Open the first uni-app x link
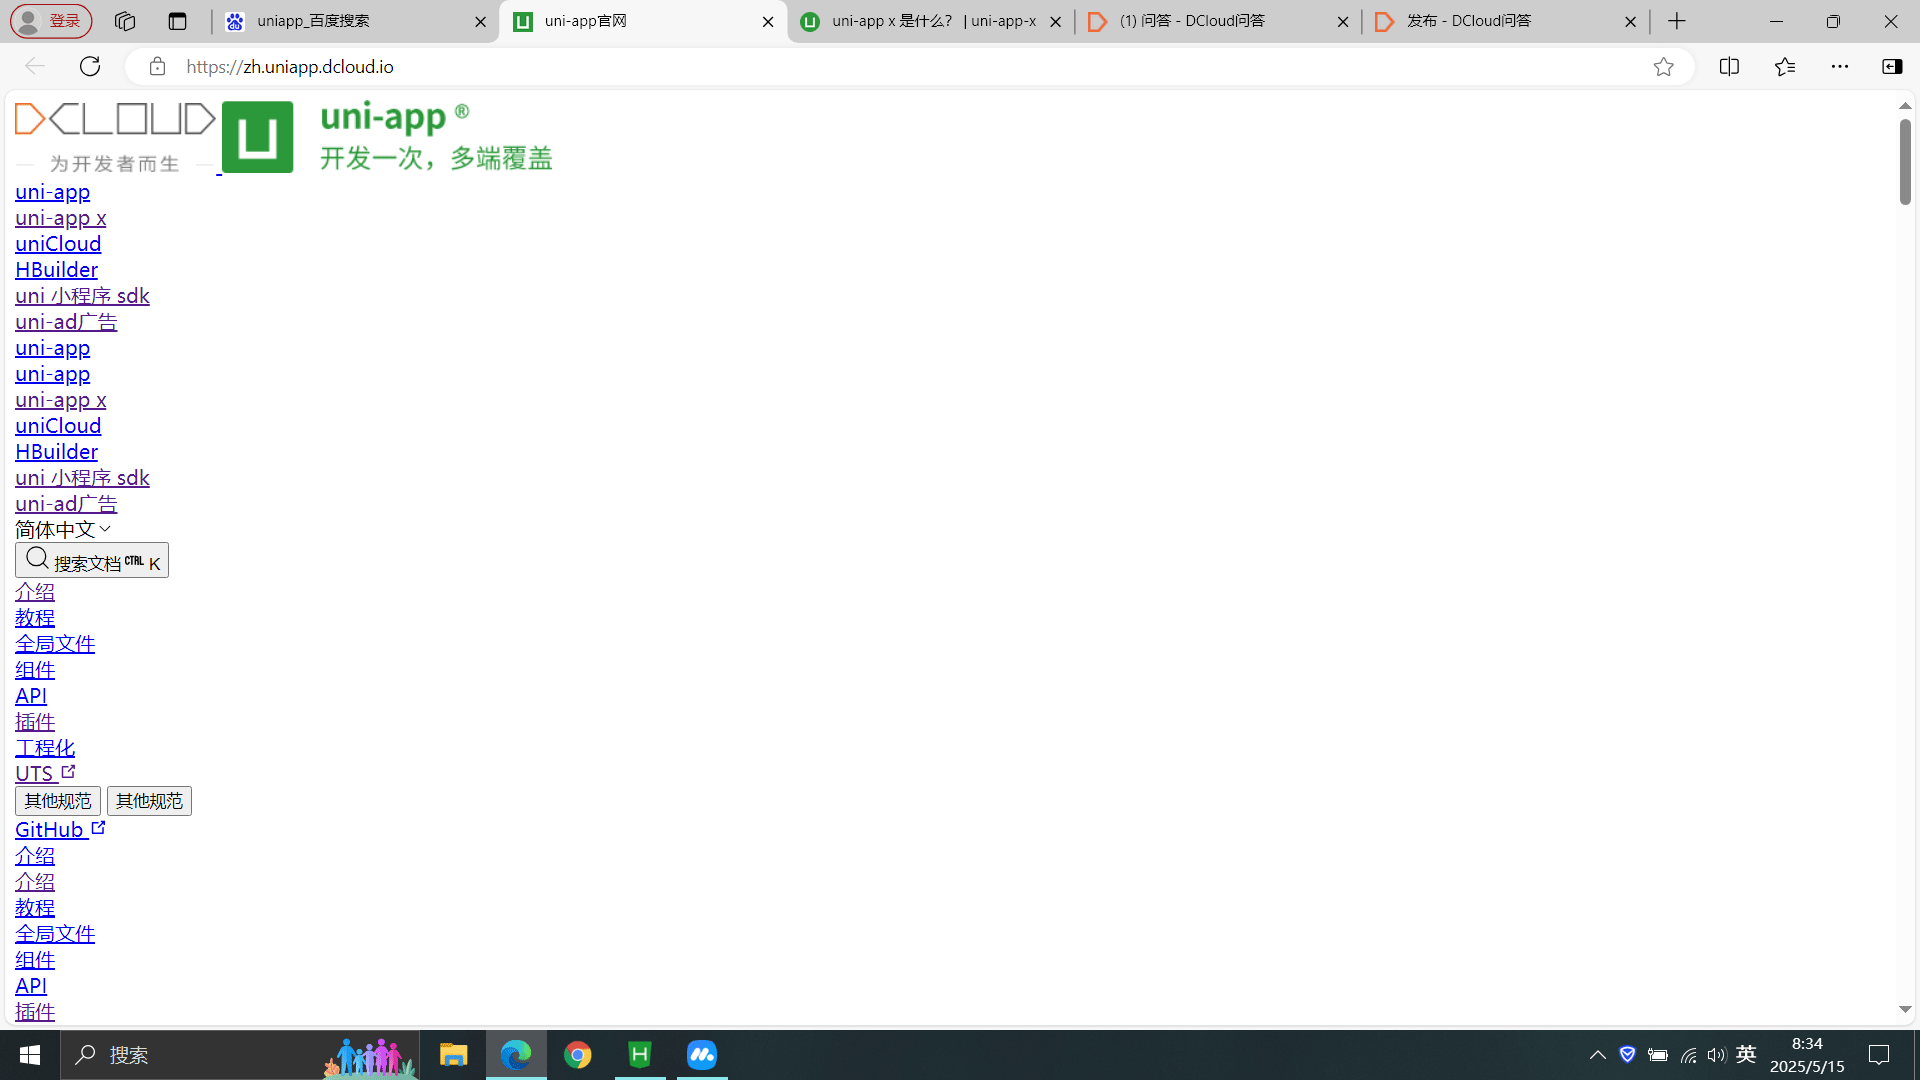The height and width of the screenshot is (1080, 1920). pyautogui.click(x=60, y=218)
